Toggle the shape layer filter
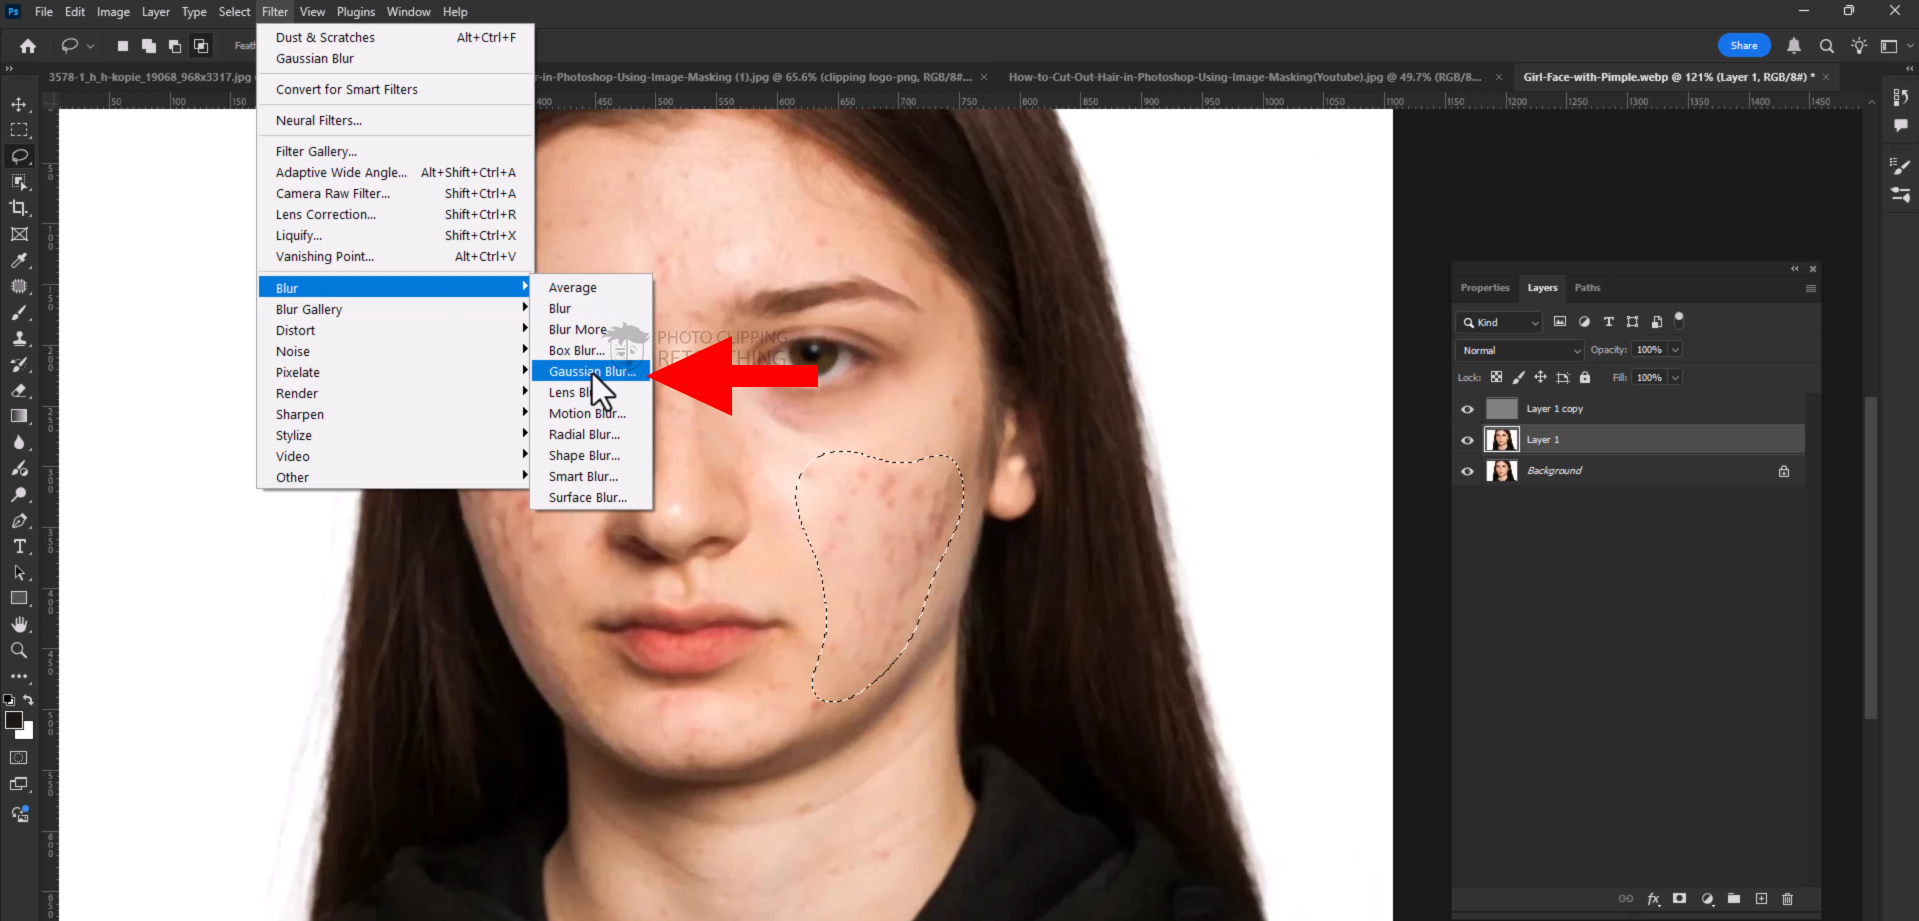Viewport: 1919px width, 921px height. [1632, 322]
